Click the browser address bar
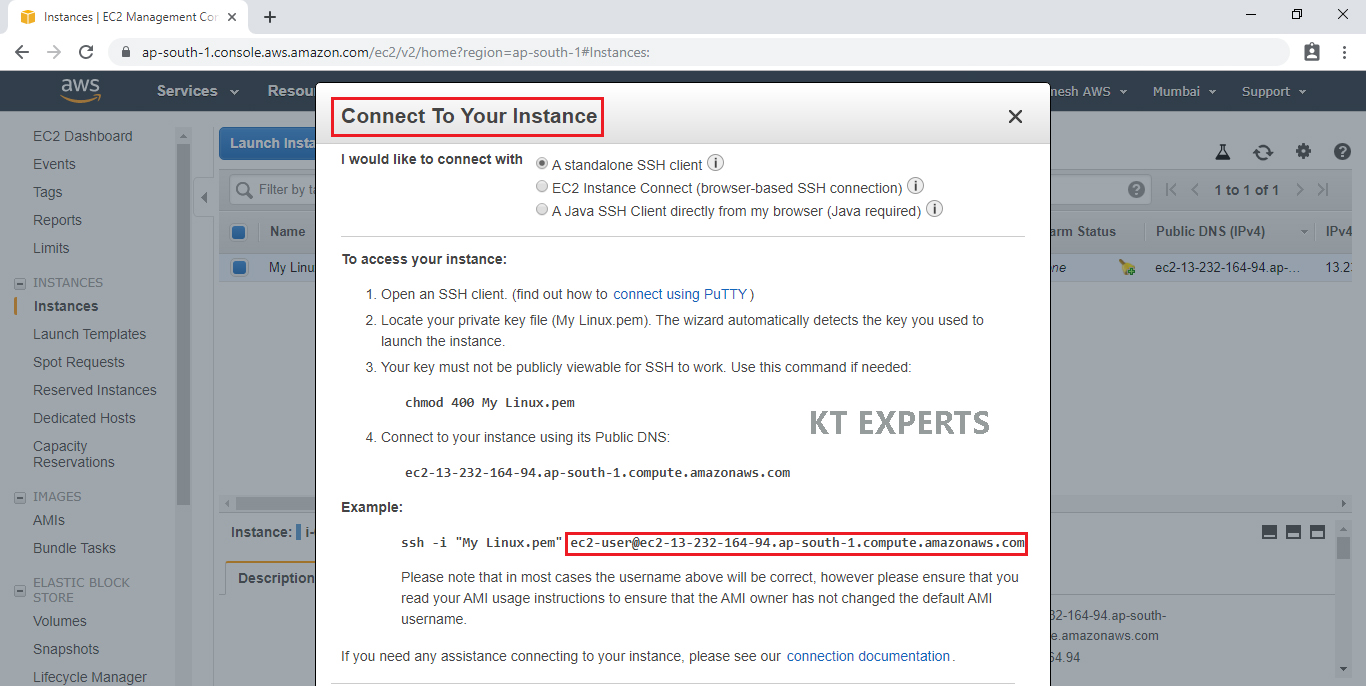The height and width of the screenshot is (686, 1366). tap(700, 52)
